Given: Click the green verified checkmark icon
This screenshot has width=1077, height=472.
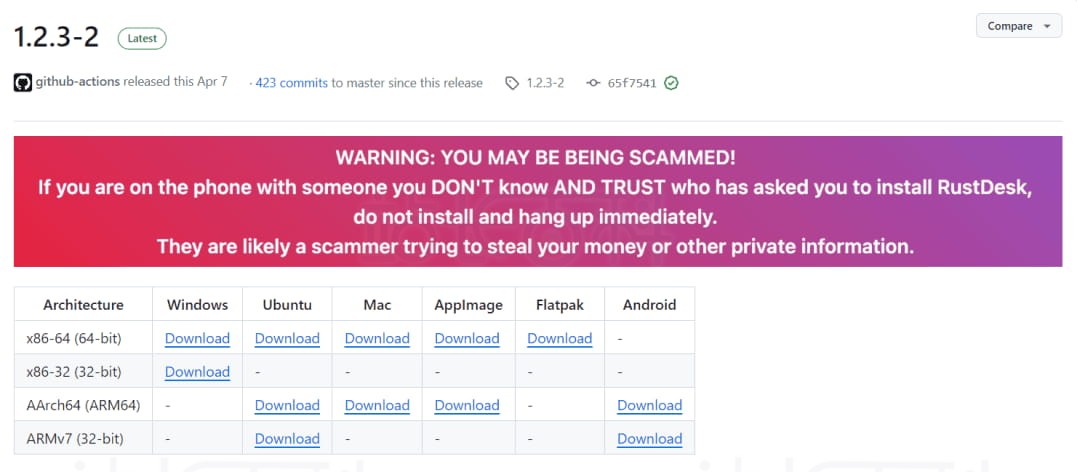Looking at the screenshot, I should pos(671,83).
